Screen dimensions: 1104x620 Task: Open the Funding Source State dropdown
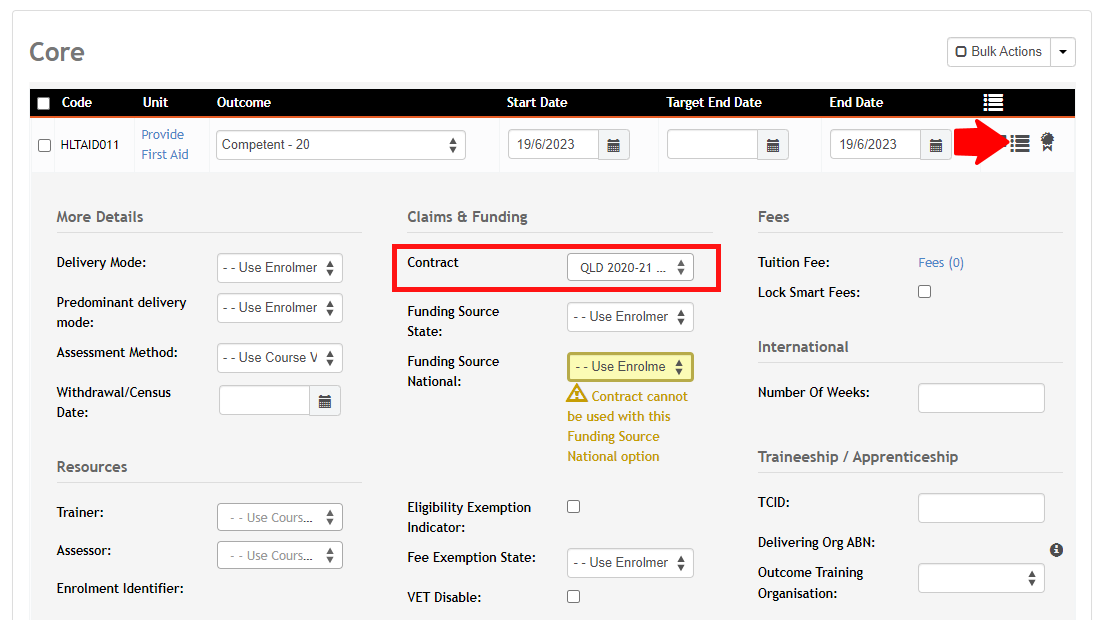pos(630,317)
